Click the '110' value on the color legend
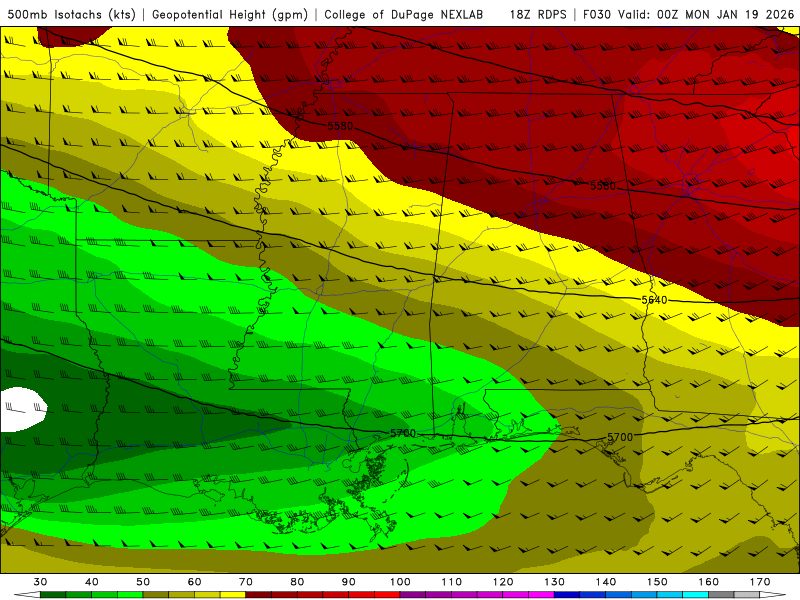Viewport: 800px width, 600px height. pyautogui.click(x=452, y=582)
